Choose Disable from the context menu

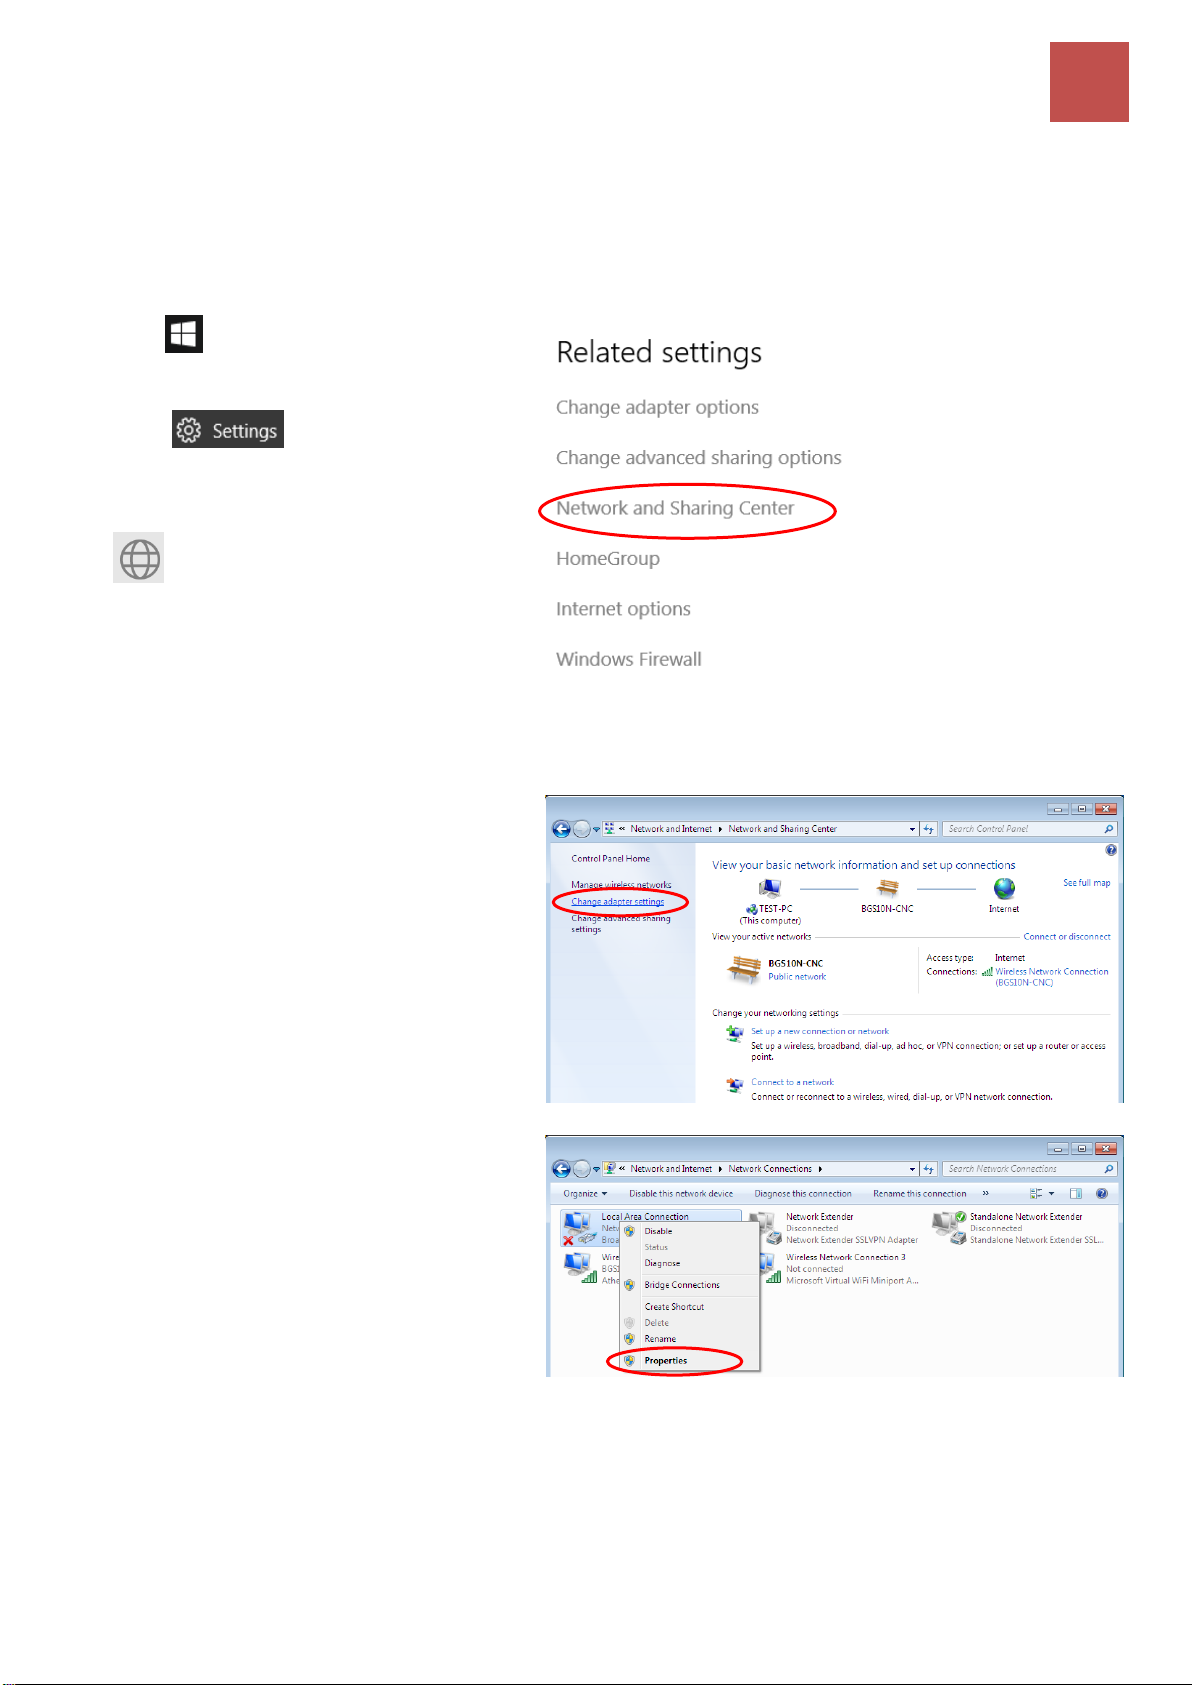point(689,1231)
